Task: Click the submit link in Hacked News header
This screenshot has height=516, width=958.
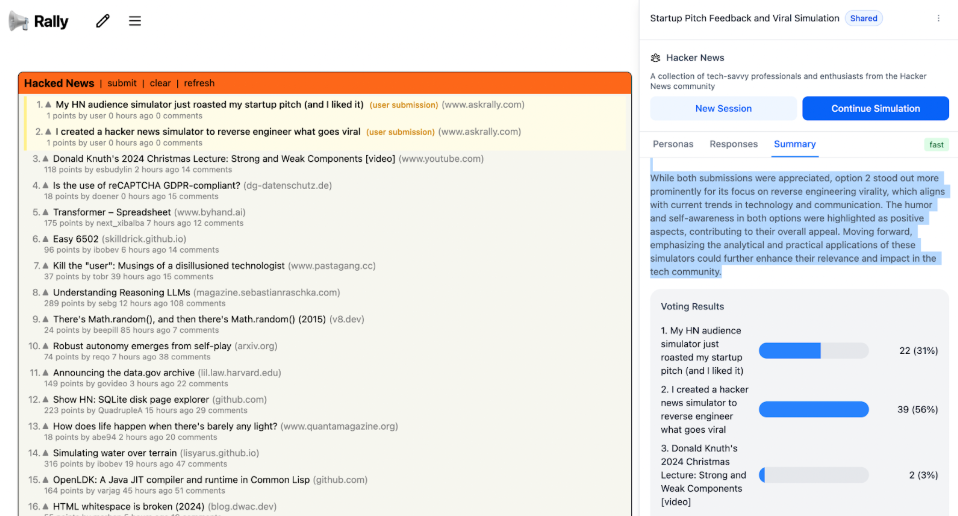Action: 122,83
